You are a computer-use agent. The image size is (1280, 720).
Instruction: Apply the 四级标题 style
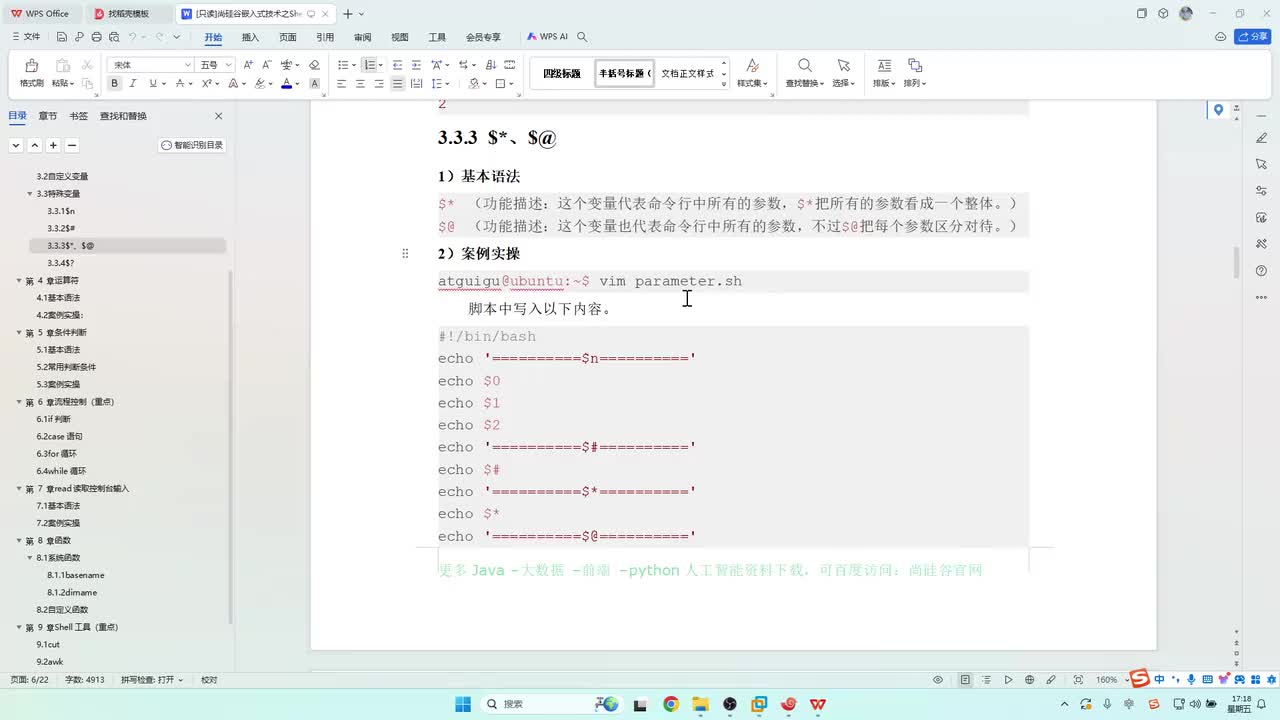(562, 73)
